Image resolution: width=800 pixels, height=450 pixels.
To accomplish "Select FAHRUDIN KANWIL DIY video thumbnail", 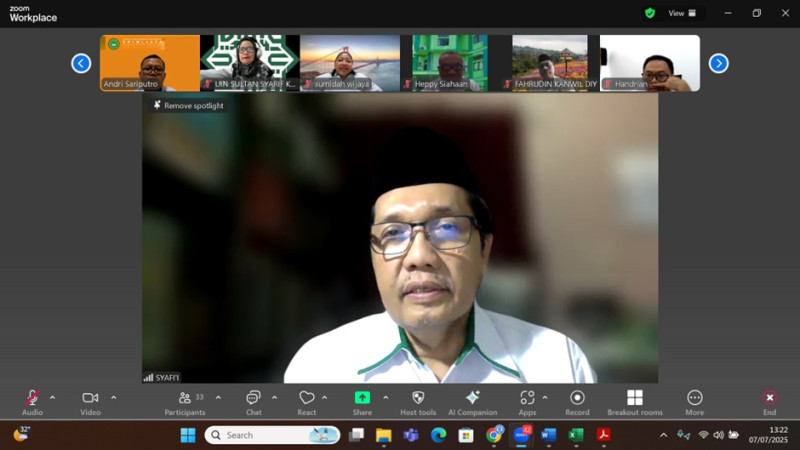I will [550, 63].
